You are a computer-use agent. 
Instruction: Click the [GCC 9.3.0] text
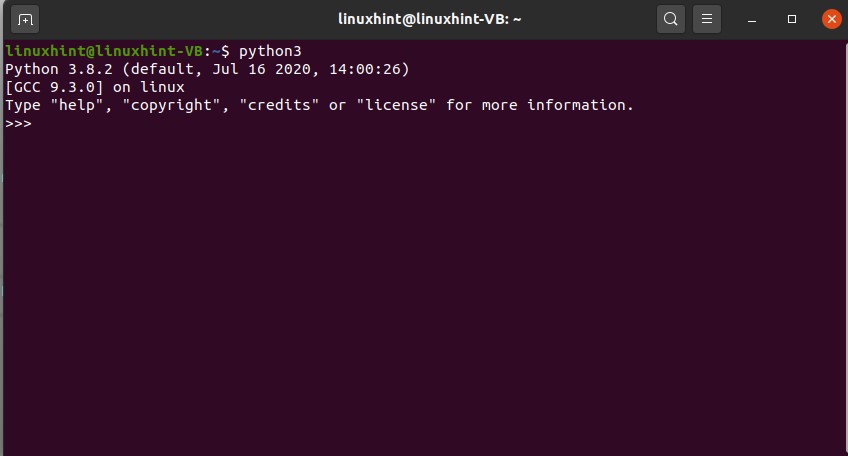coord(55,87)
